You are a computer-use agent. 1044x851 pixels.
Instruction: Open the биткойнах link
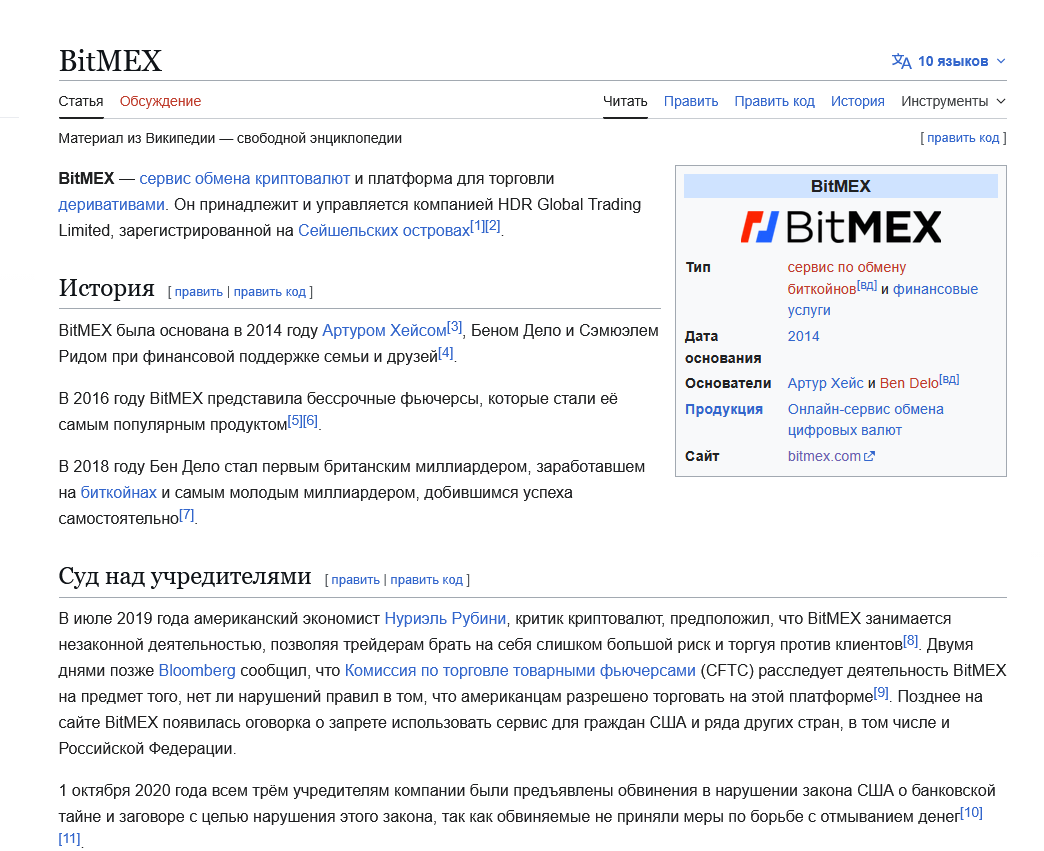coord(119,493)
